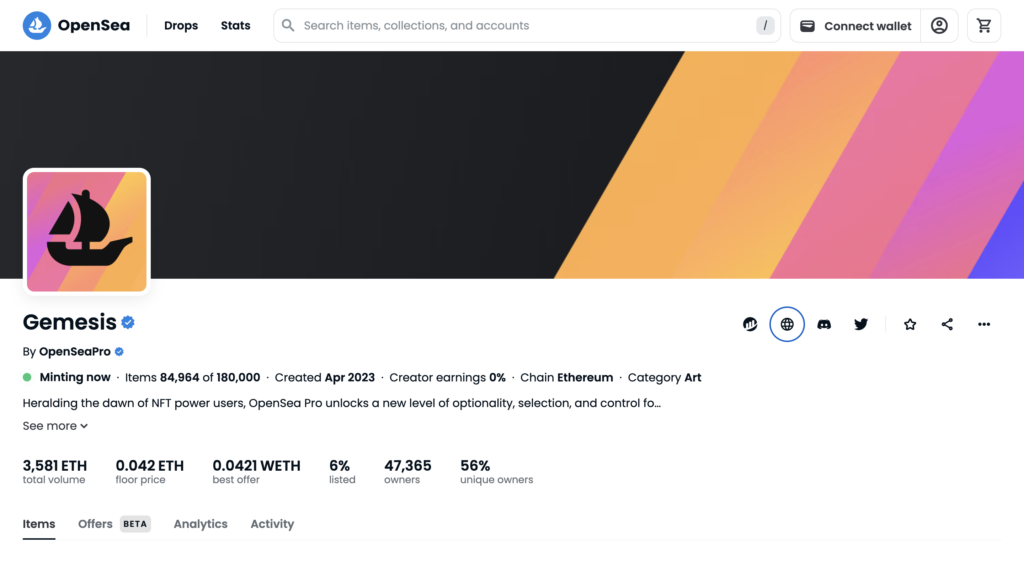The image size is (1024, 561).
Task: Click the Creator earnings 0% text
Action: tap(447, 377)
